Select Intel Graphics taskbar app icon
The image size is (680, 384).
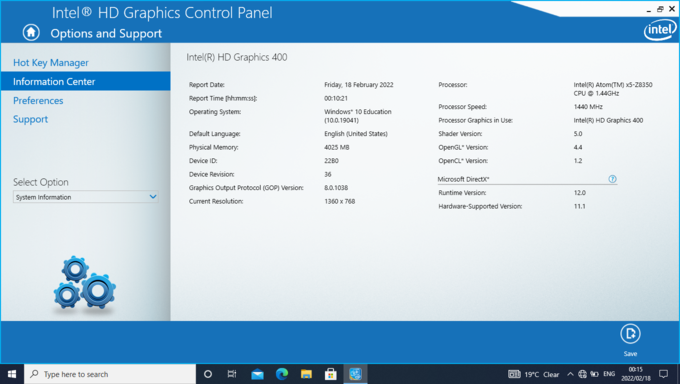pos(355,374)
